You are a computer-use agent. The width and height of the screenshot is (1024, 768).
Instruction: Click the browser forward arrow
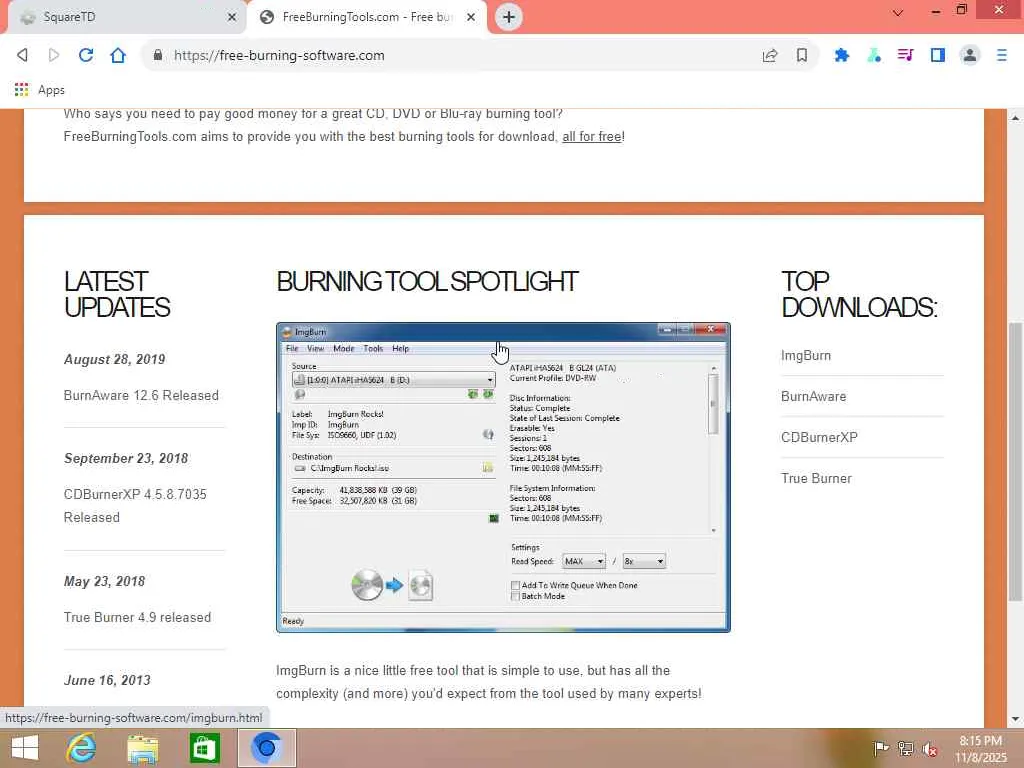click(x=54, y=56)
